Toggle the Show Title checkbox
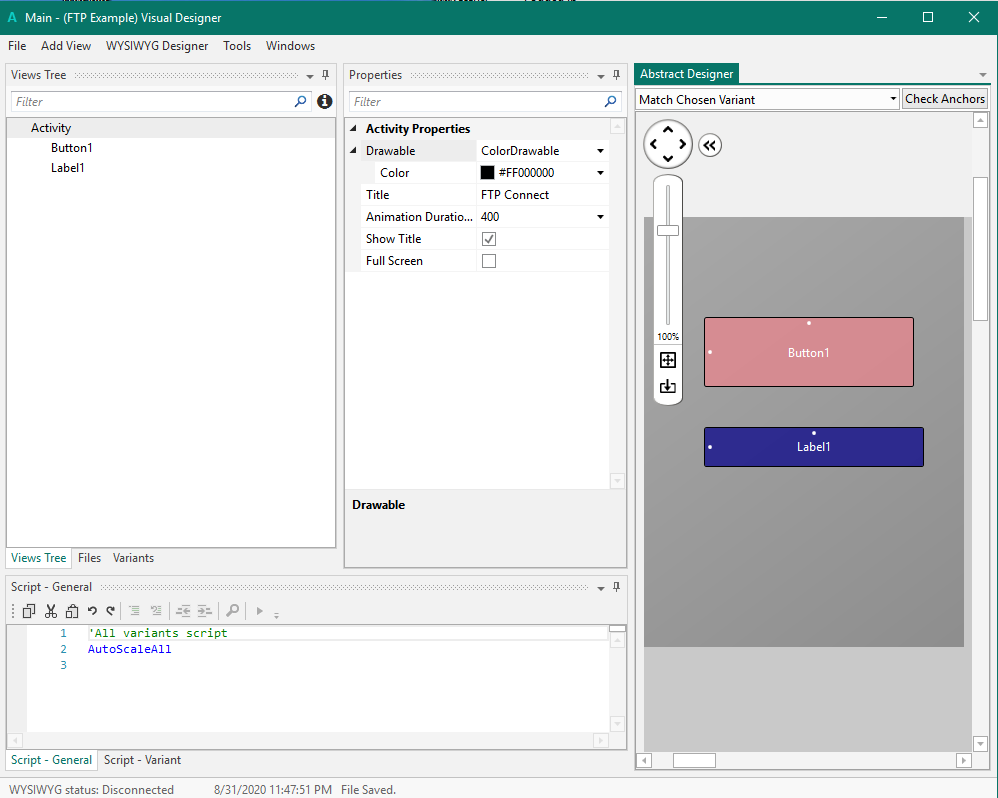Screen dimensions: 998x798 (488, 238)
